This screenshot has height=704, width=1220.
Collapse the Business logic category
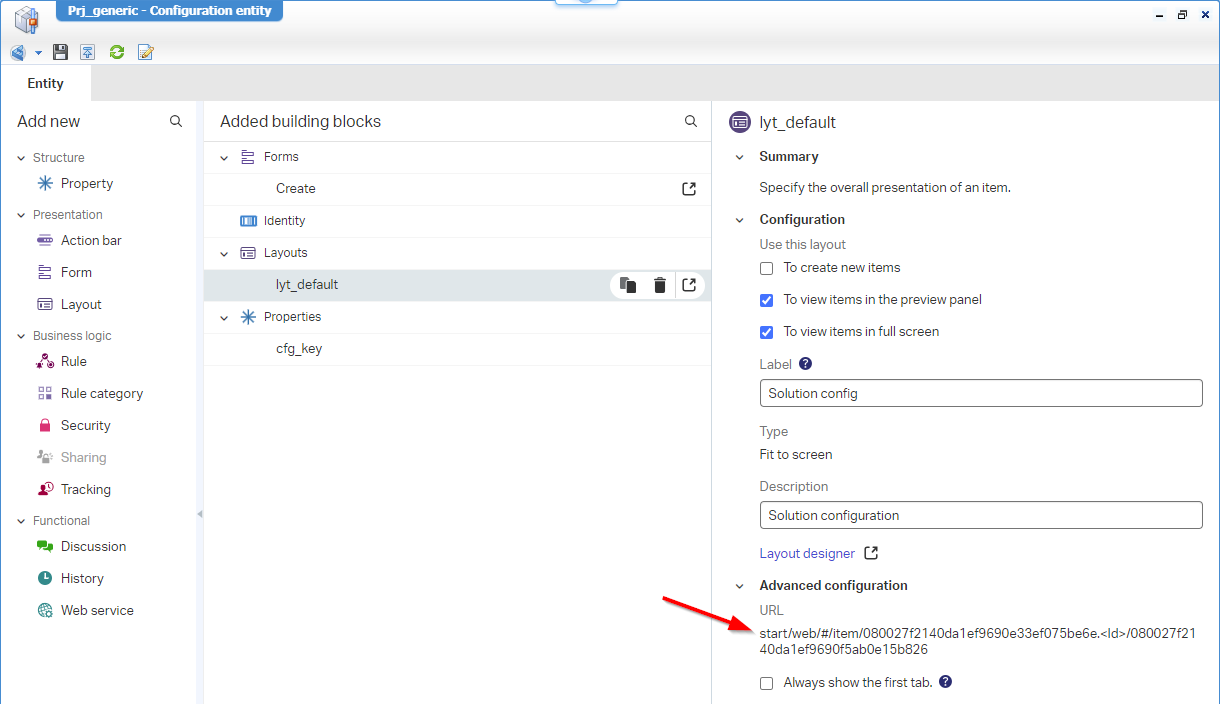coord(21,336)
